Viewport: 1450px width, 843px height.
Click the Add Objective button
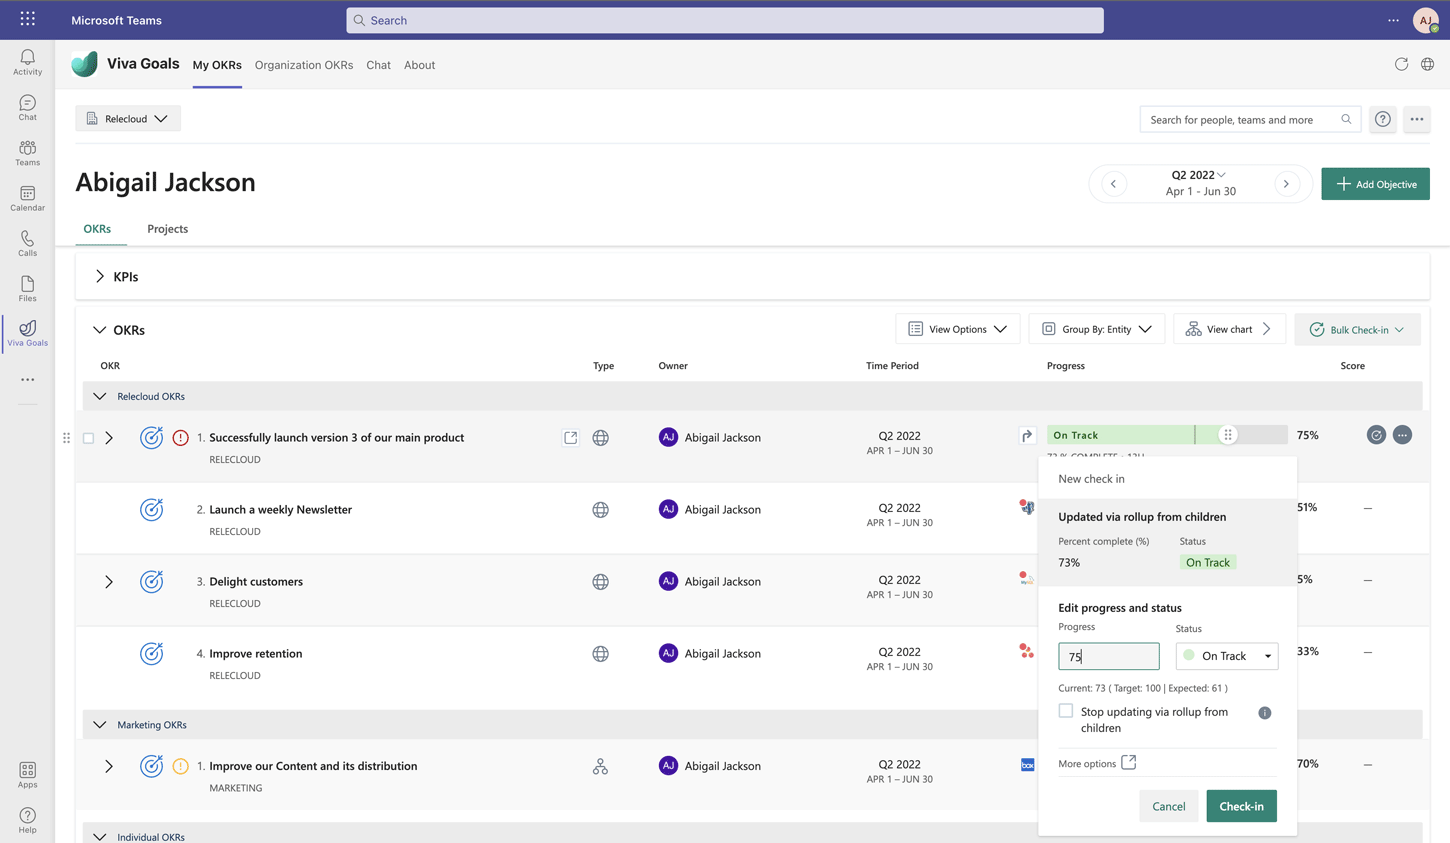coord(1375,184)
